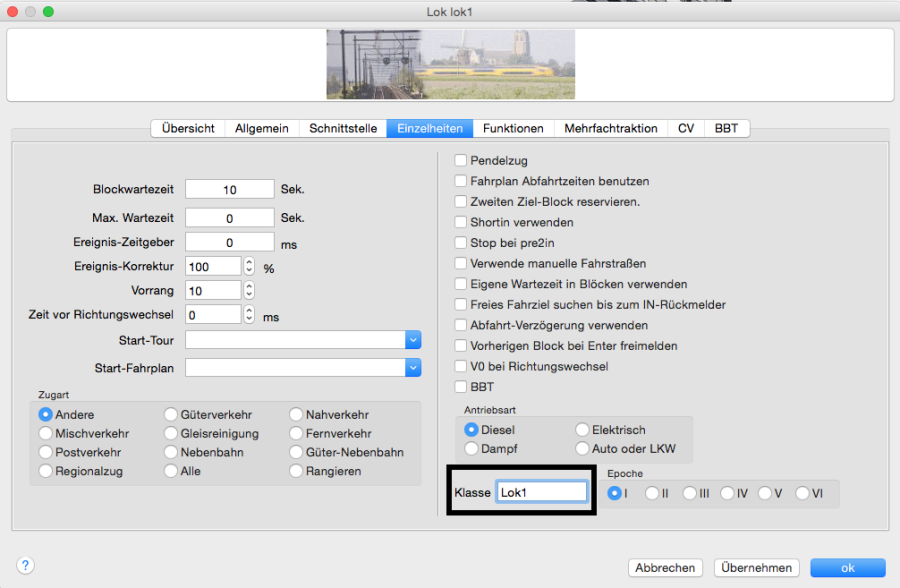Enable the BBT checkbox
900x588 pixels.
click(x=461, y=386)
